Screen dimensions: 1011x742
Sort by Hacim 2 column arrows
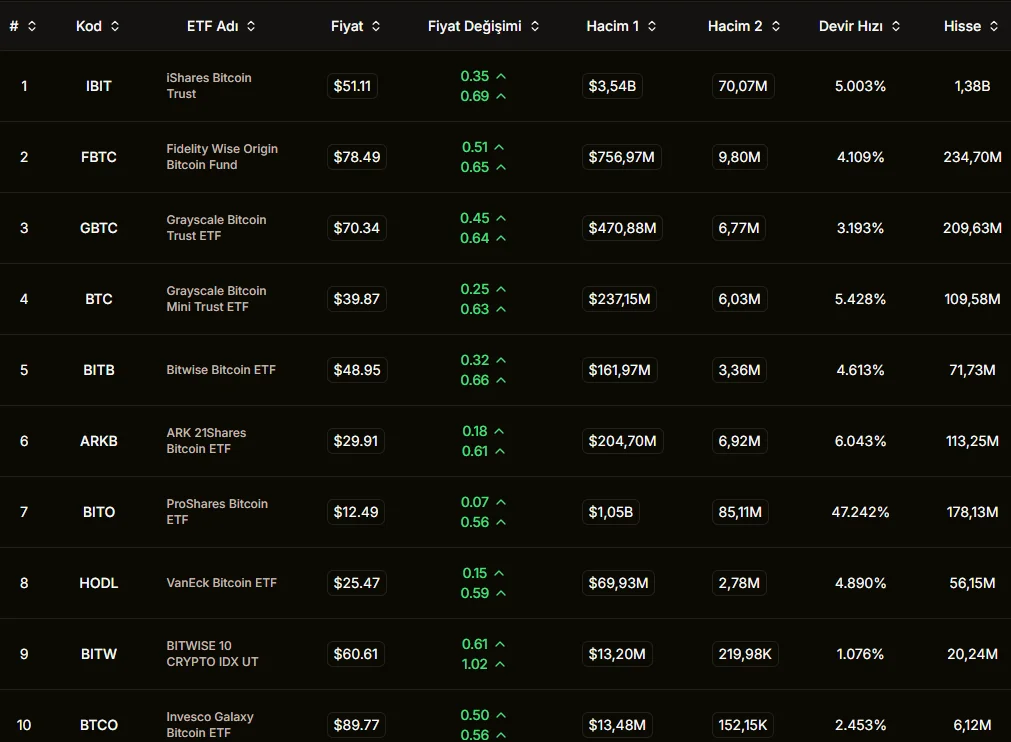(x=776, y=26)
